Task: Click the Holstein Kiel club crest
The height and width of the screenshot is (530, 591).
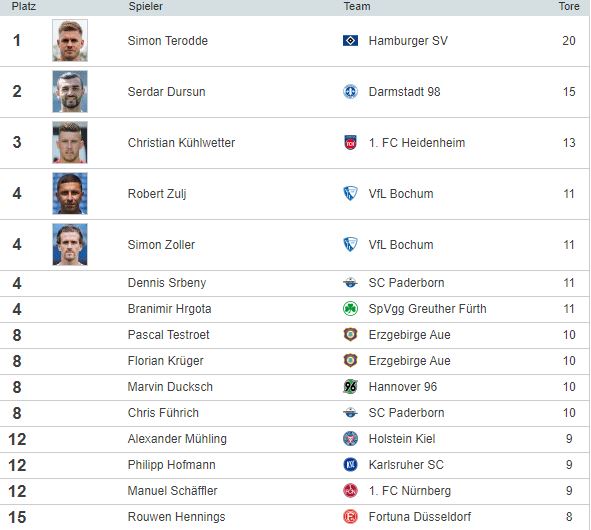Action: (350, 439)
